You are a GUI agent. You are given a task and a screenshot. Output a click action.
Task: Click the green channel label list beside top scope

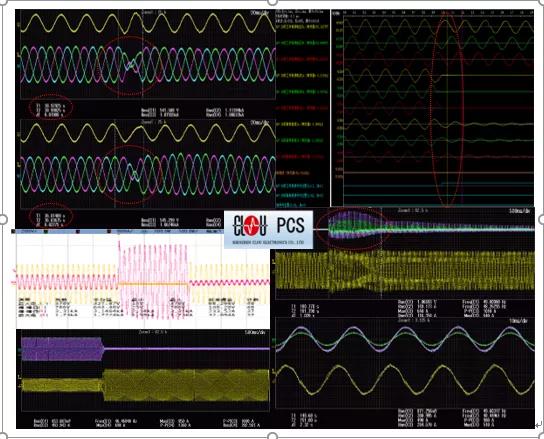302,108
